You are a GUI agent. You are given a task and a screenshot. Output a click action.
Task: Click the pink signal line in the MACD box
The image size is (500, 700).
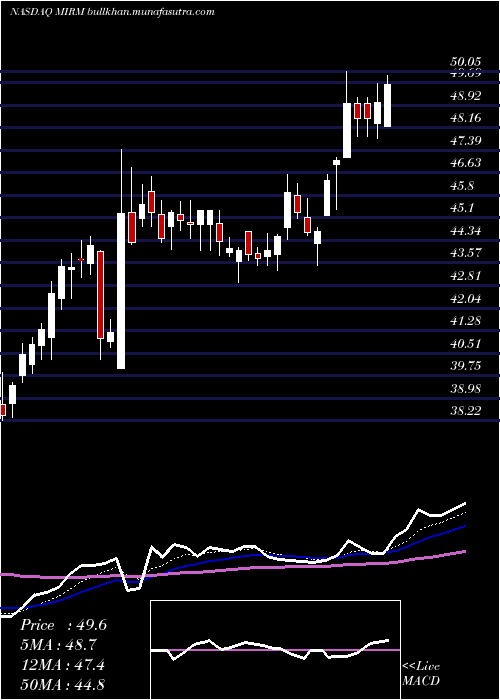point(275,650)
